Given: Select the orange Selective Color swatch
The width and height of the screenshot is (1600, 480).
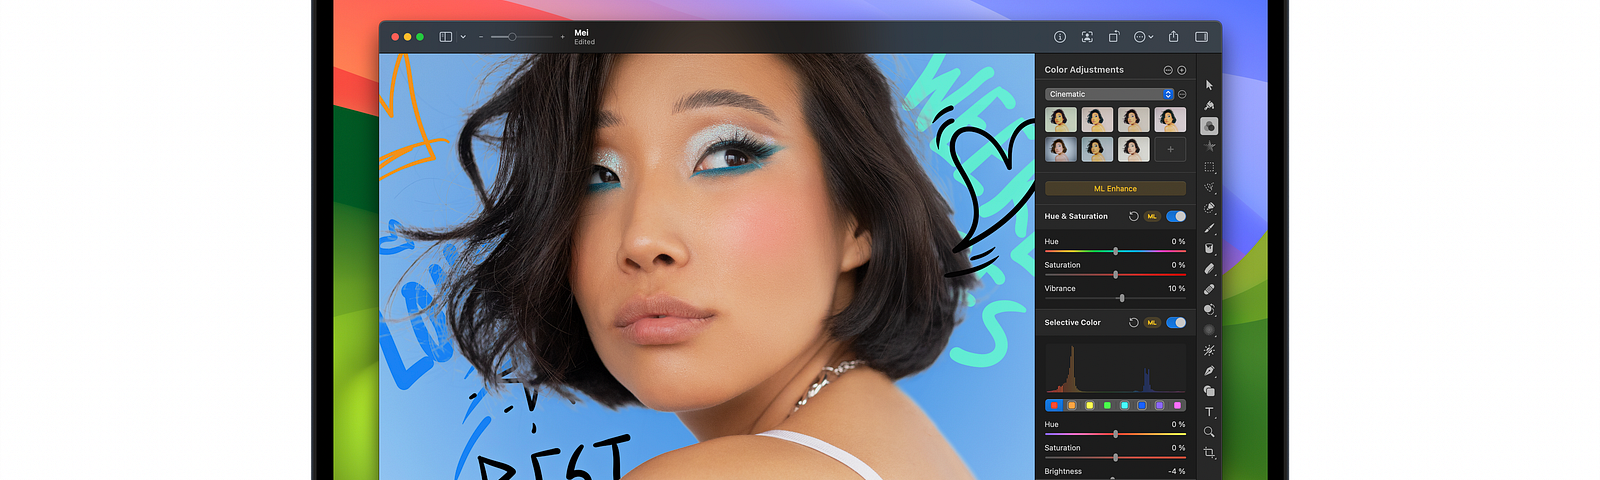Looking at the screenshot, I should click(1072, 405).
